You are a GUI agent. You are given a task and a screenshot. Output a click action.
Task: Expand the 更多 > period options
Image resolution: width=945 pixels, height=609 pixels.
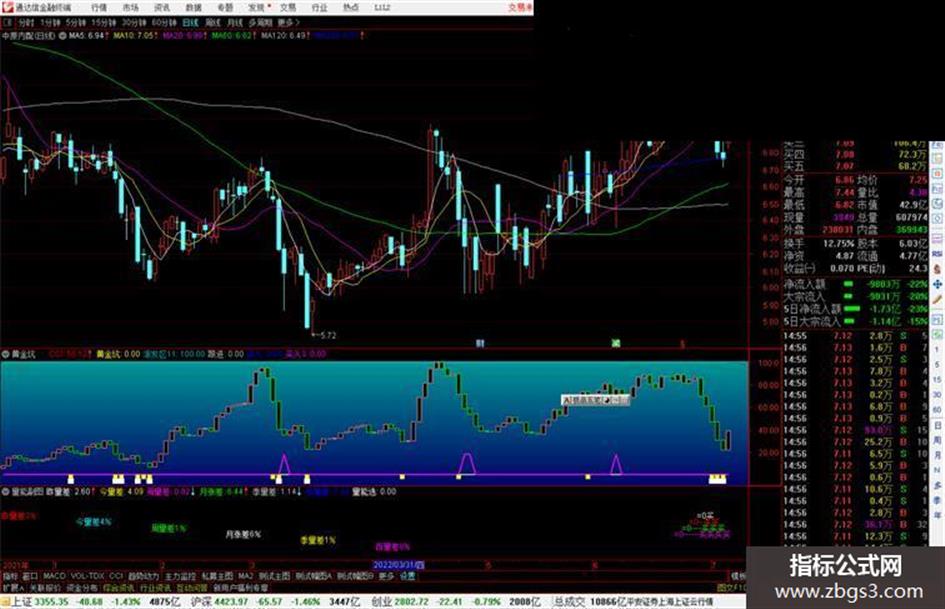pyautogui.click(x=289, y=22)
